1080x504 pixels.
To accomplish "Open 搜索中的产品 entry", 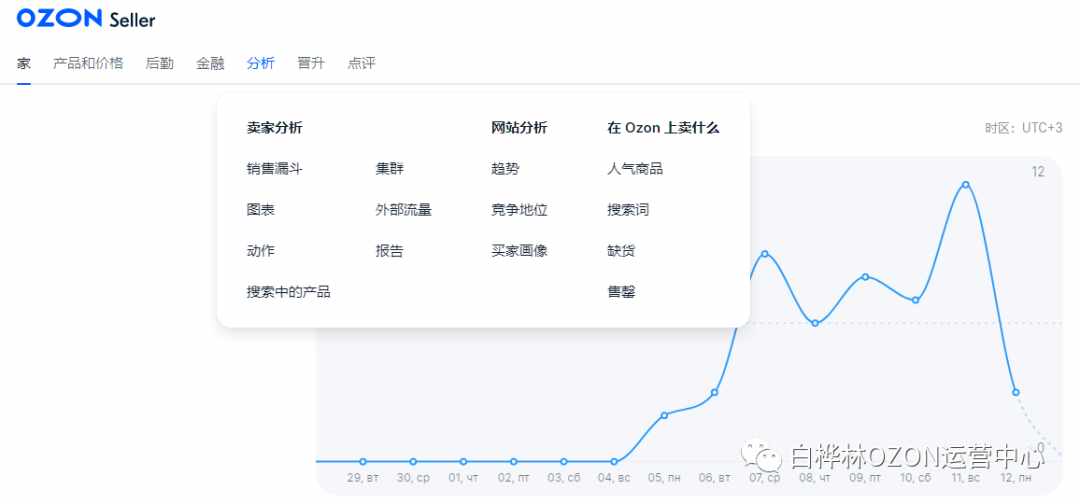I will pos(289,292).
